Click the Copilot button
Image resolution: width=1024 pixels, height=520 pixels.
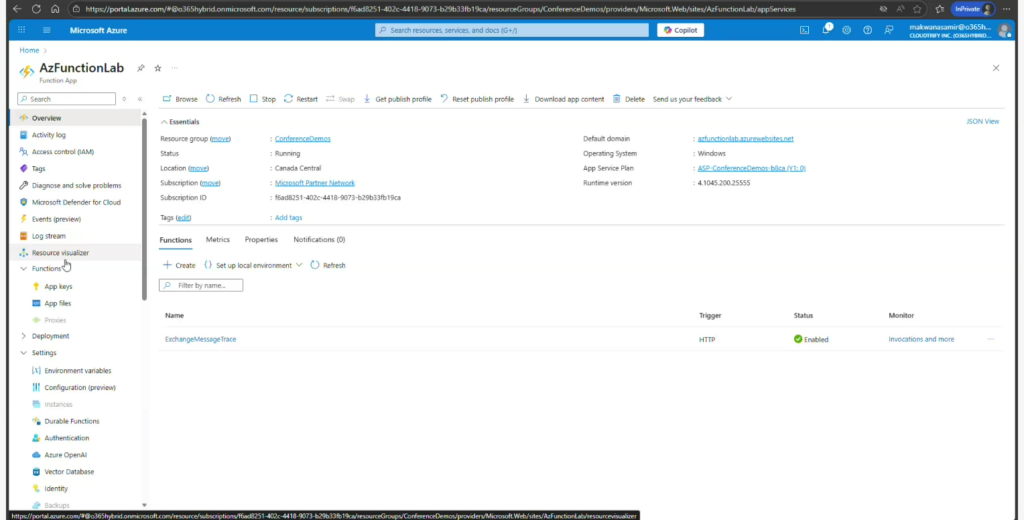pos(680,30)
